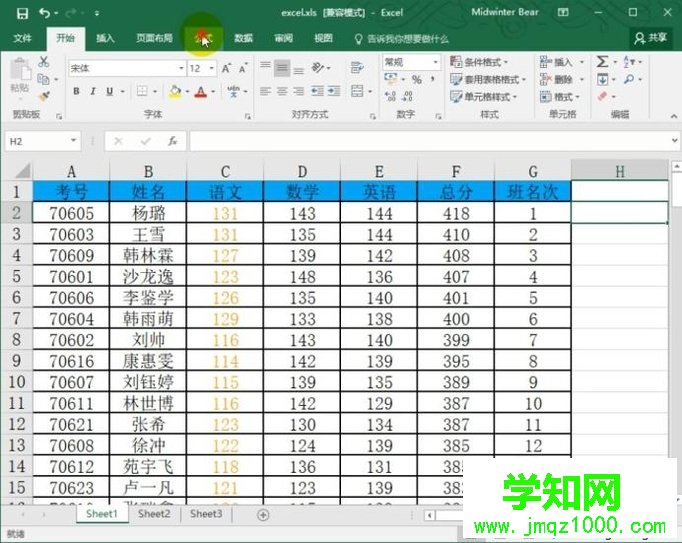
Task: Open the 单元格样式 cell styles menu
Action: 483,97
